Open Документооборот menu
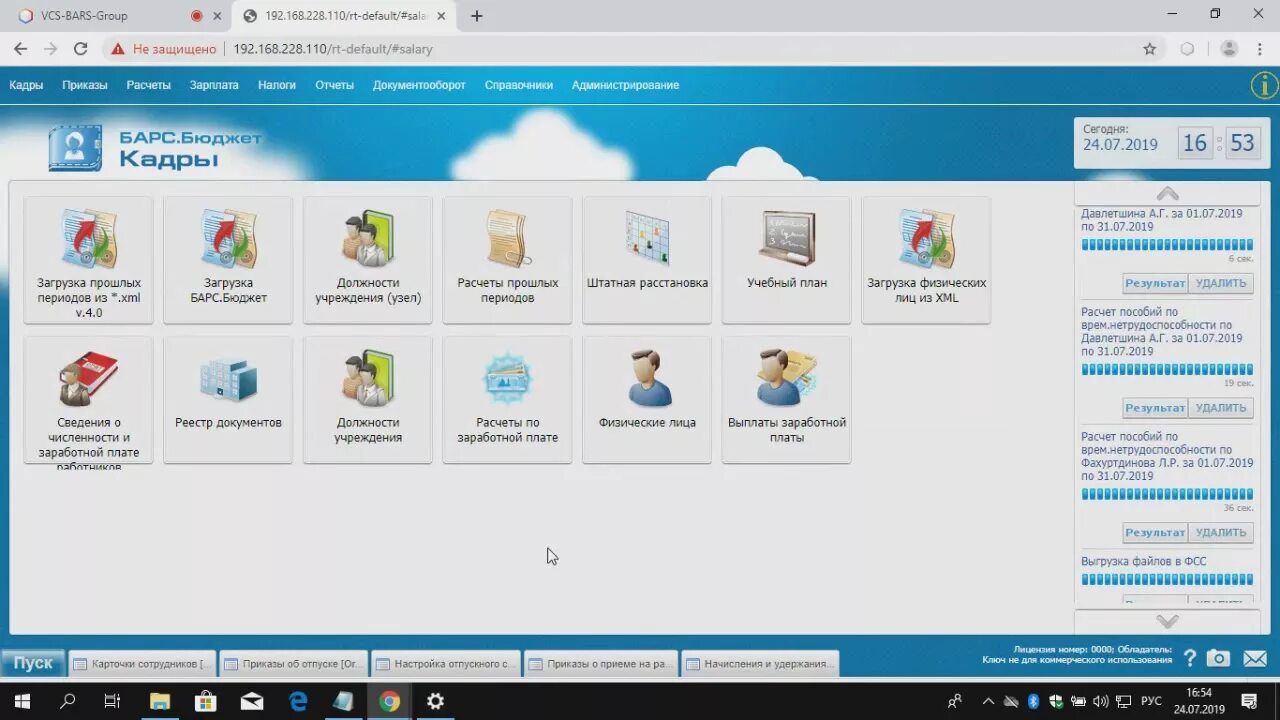 (419, 85)
